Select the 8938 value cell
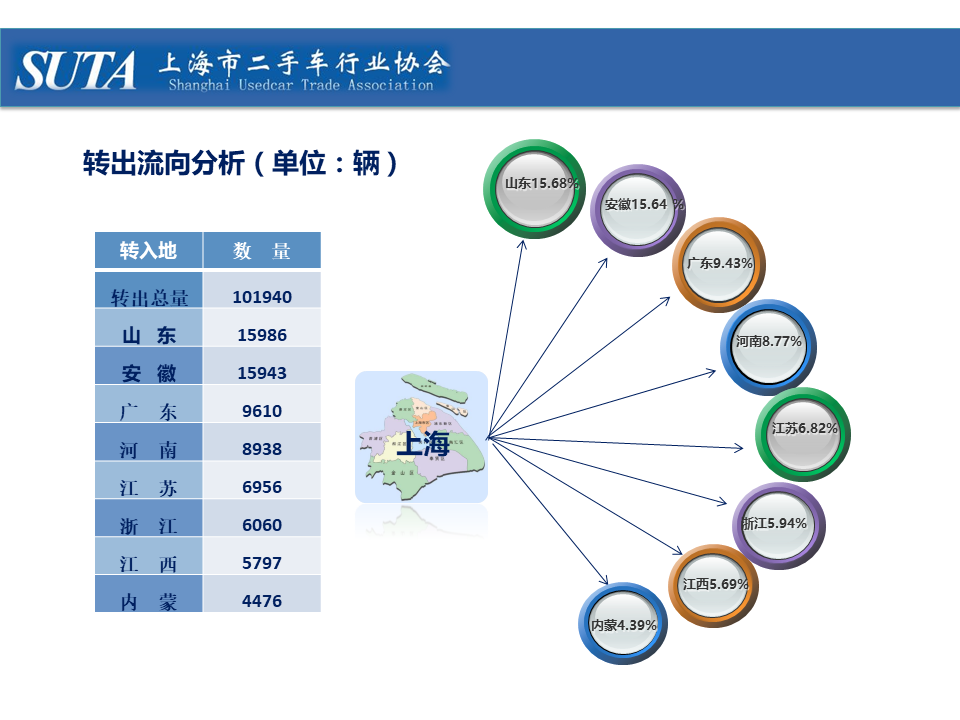960x720 pixels. [x=262, y=449]
